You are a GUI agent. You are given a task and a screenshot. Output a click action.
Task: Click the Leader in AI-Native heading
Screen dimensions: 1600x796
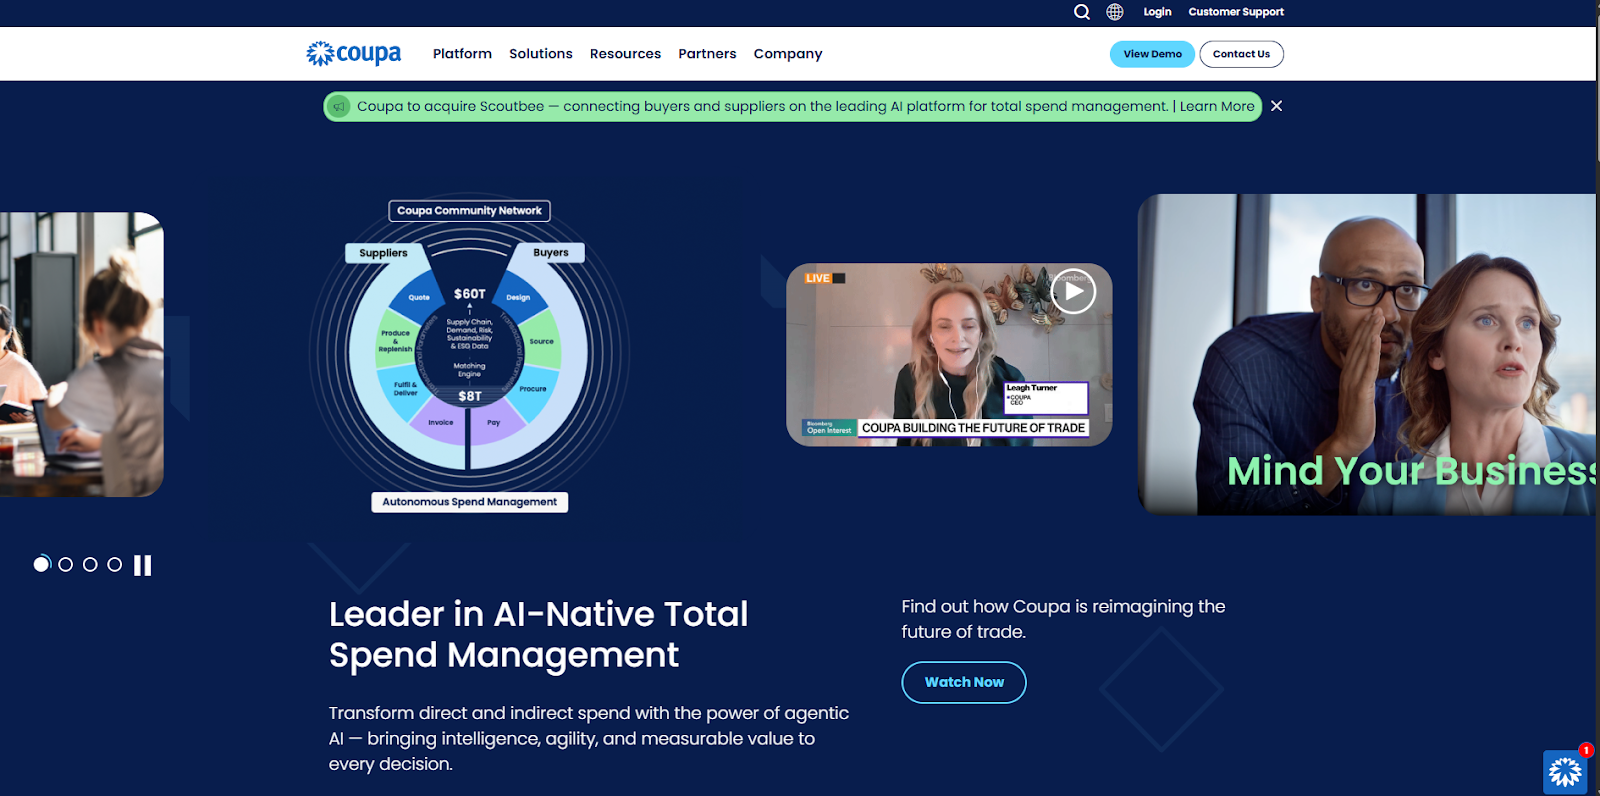539,634
